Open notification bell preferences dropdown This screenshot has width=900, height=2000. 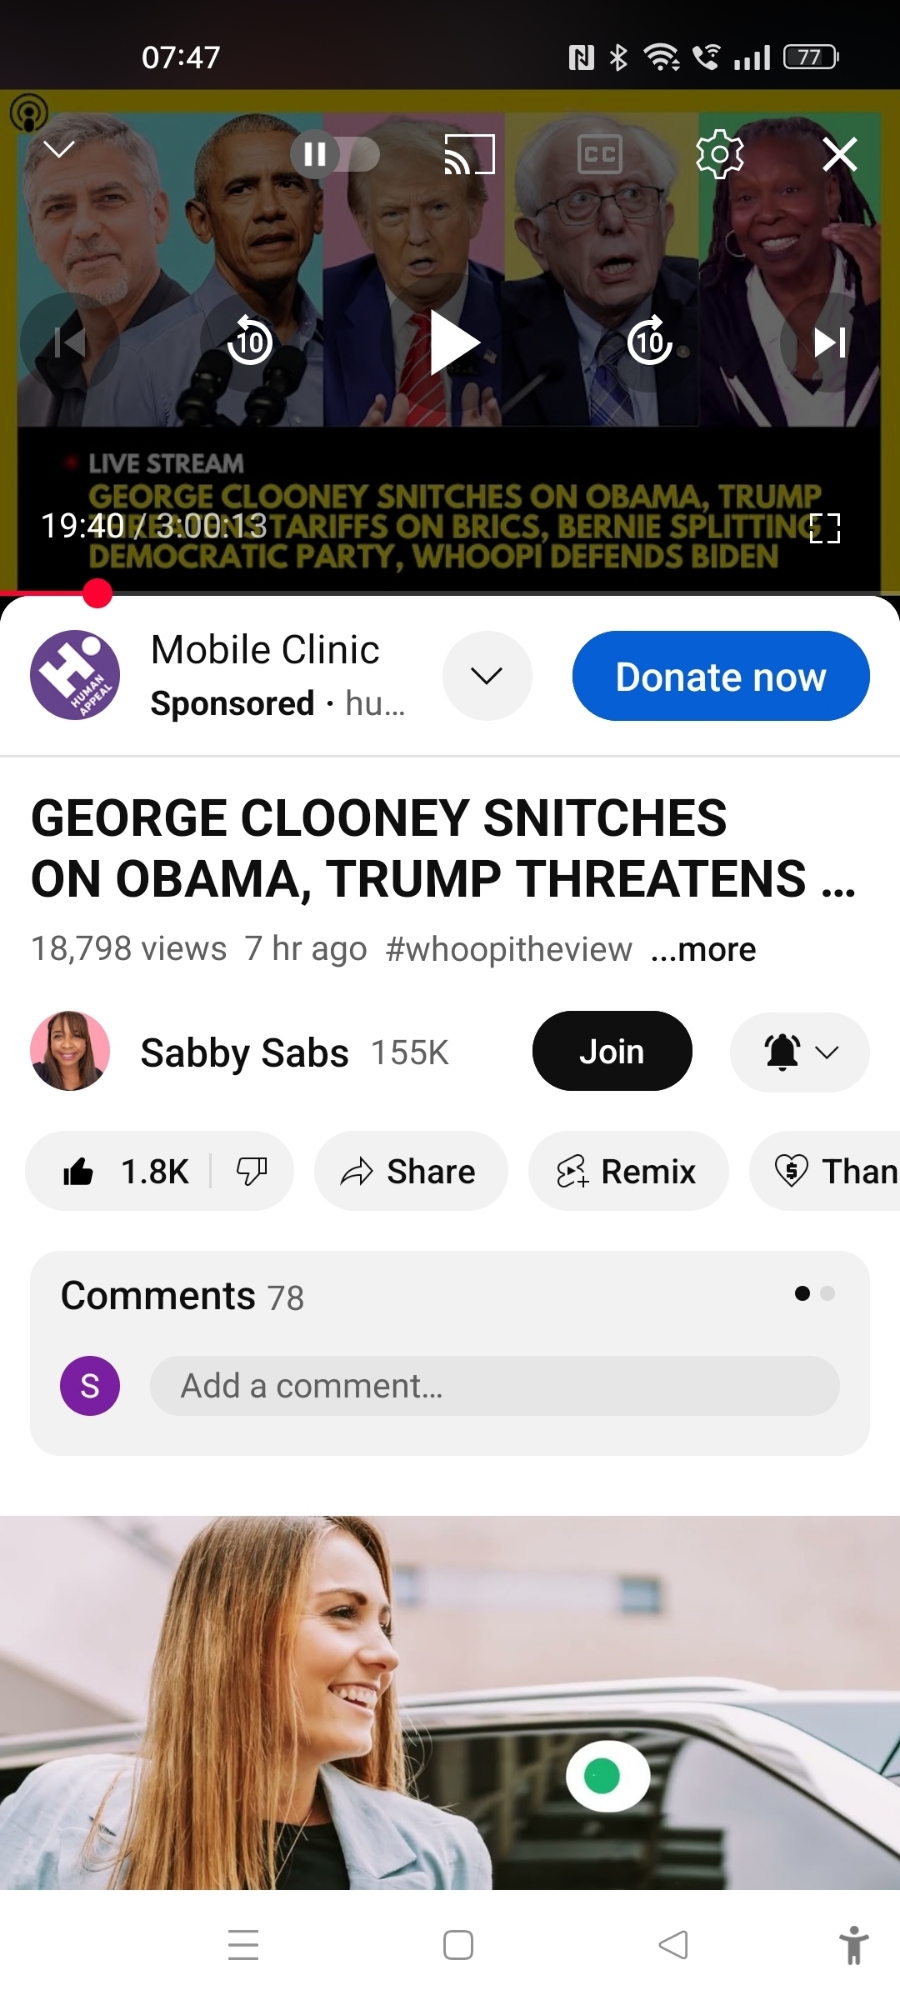click(x=800, y=1052)
